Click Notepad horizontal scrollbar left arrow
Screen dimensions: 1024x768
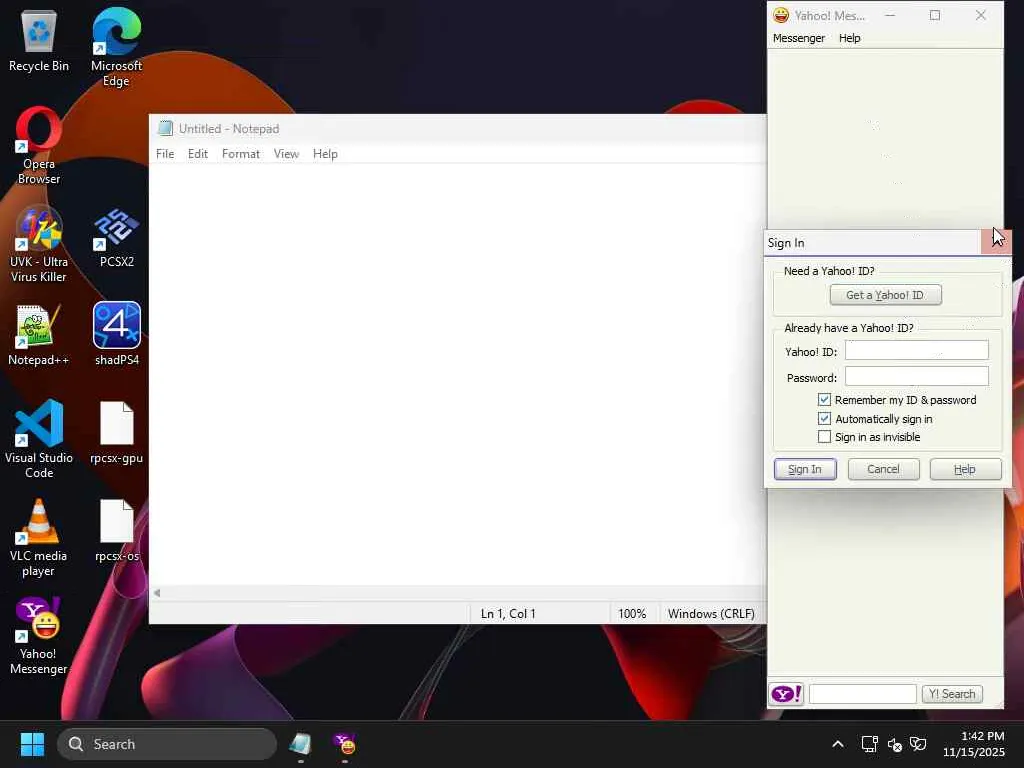tap(157, 593)
